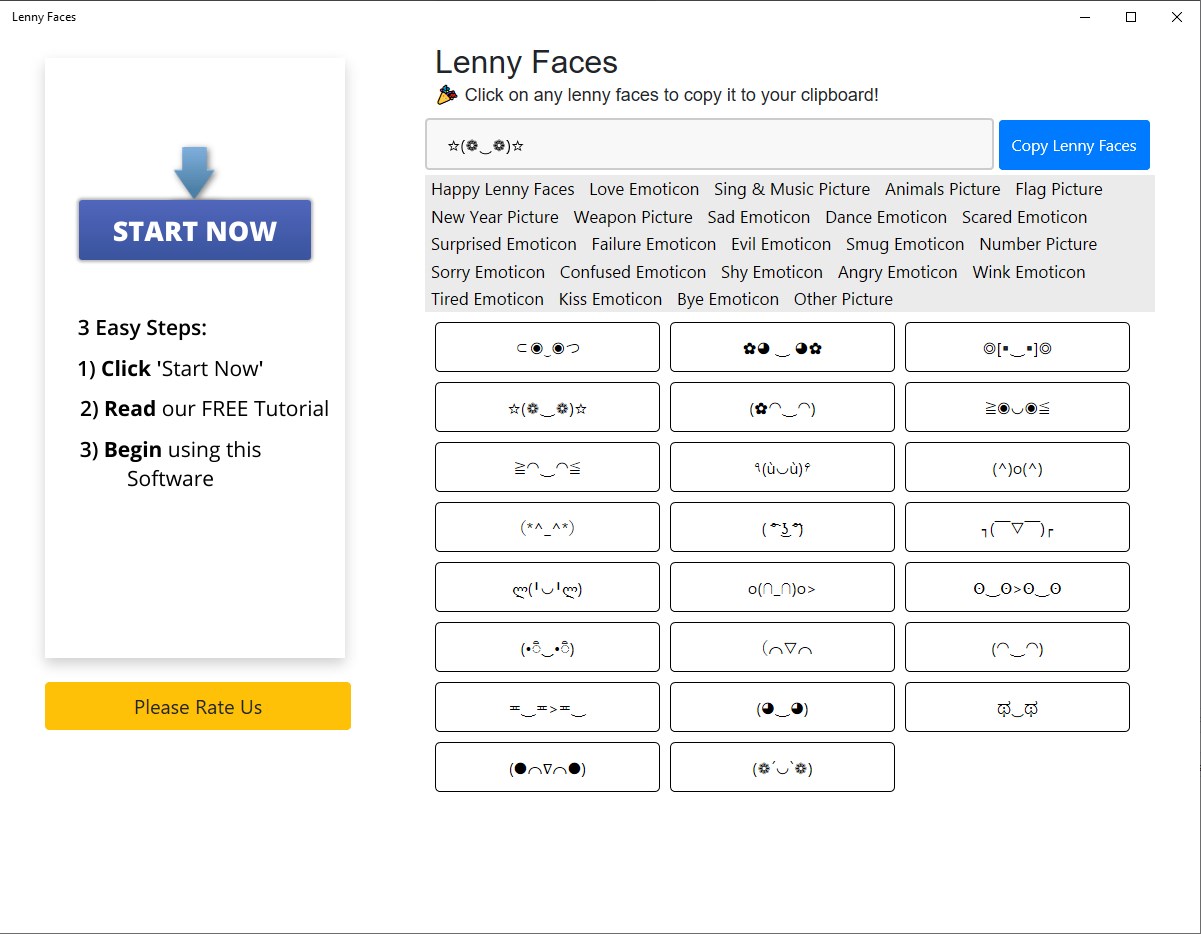1201x934 pixels.
Task: Select the Evil Emoticon category
Action: [780, 244]
